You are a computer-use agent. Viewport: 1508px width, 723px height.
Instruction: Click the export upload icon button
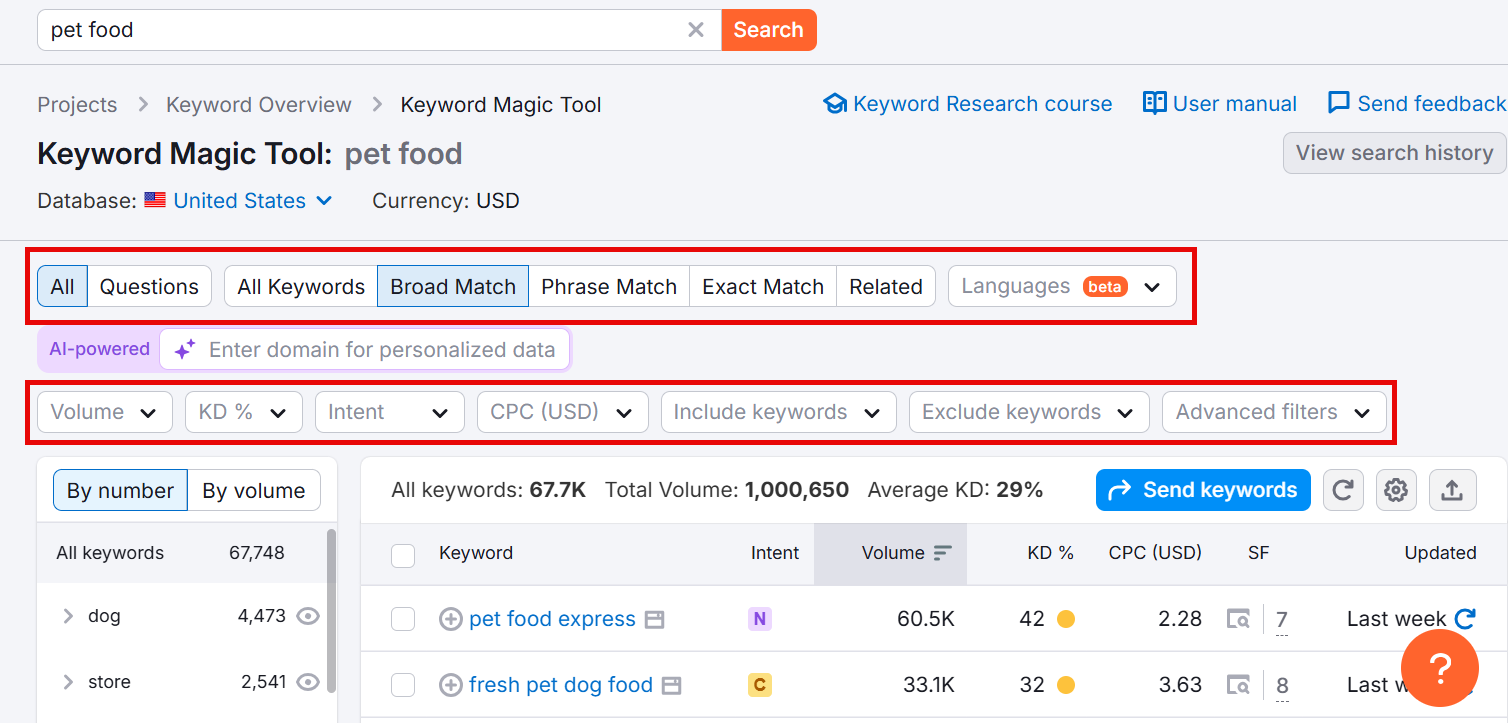1452,490
